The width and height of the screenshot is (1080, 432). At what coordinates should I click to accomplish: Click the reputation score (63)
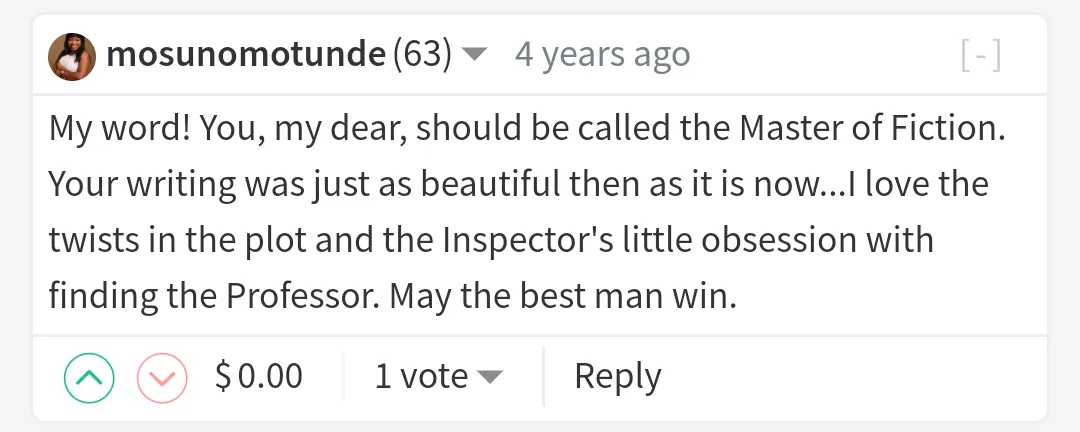click(x=423, y=55)
